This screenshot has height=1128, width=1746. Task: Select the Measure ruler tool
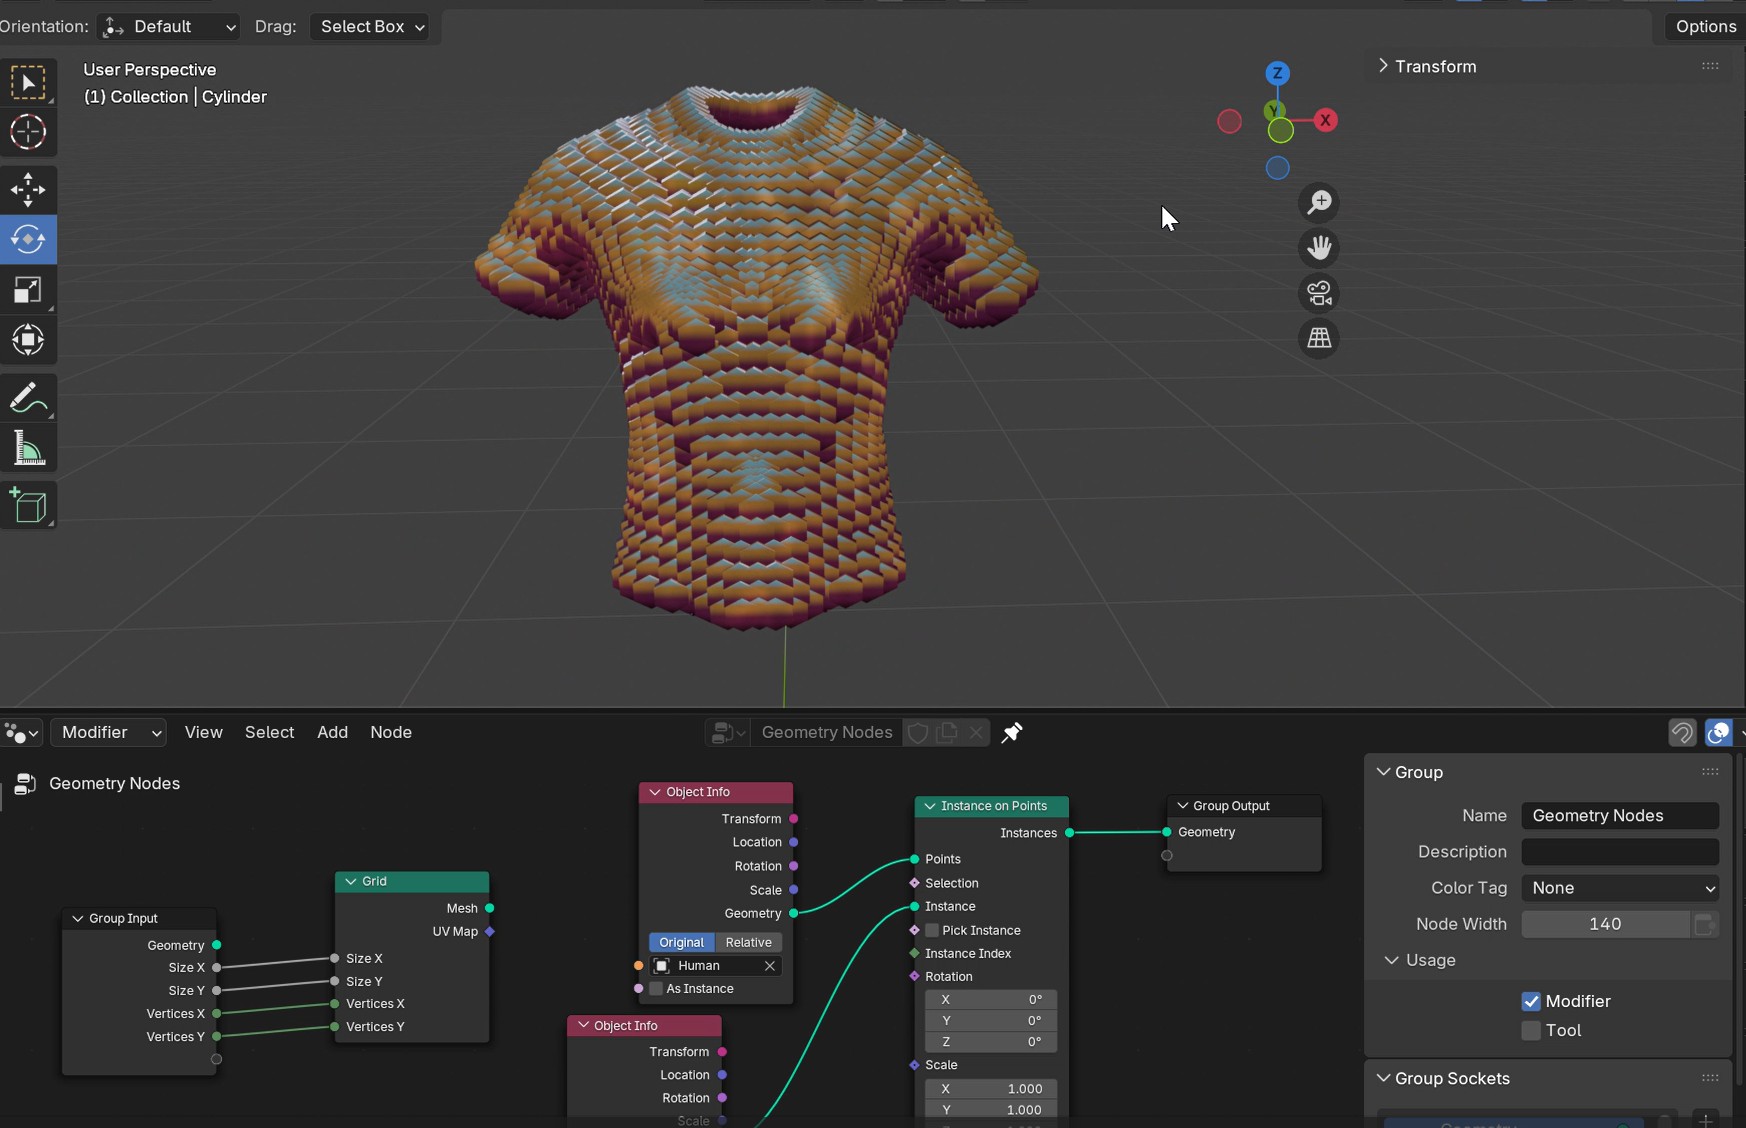coord(28,449)
